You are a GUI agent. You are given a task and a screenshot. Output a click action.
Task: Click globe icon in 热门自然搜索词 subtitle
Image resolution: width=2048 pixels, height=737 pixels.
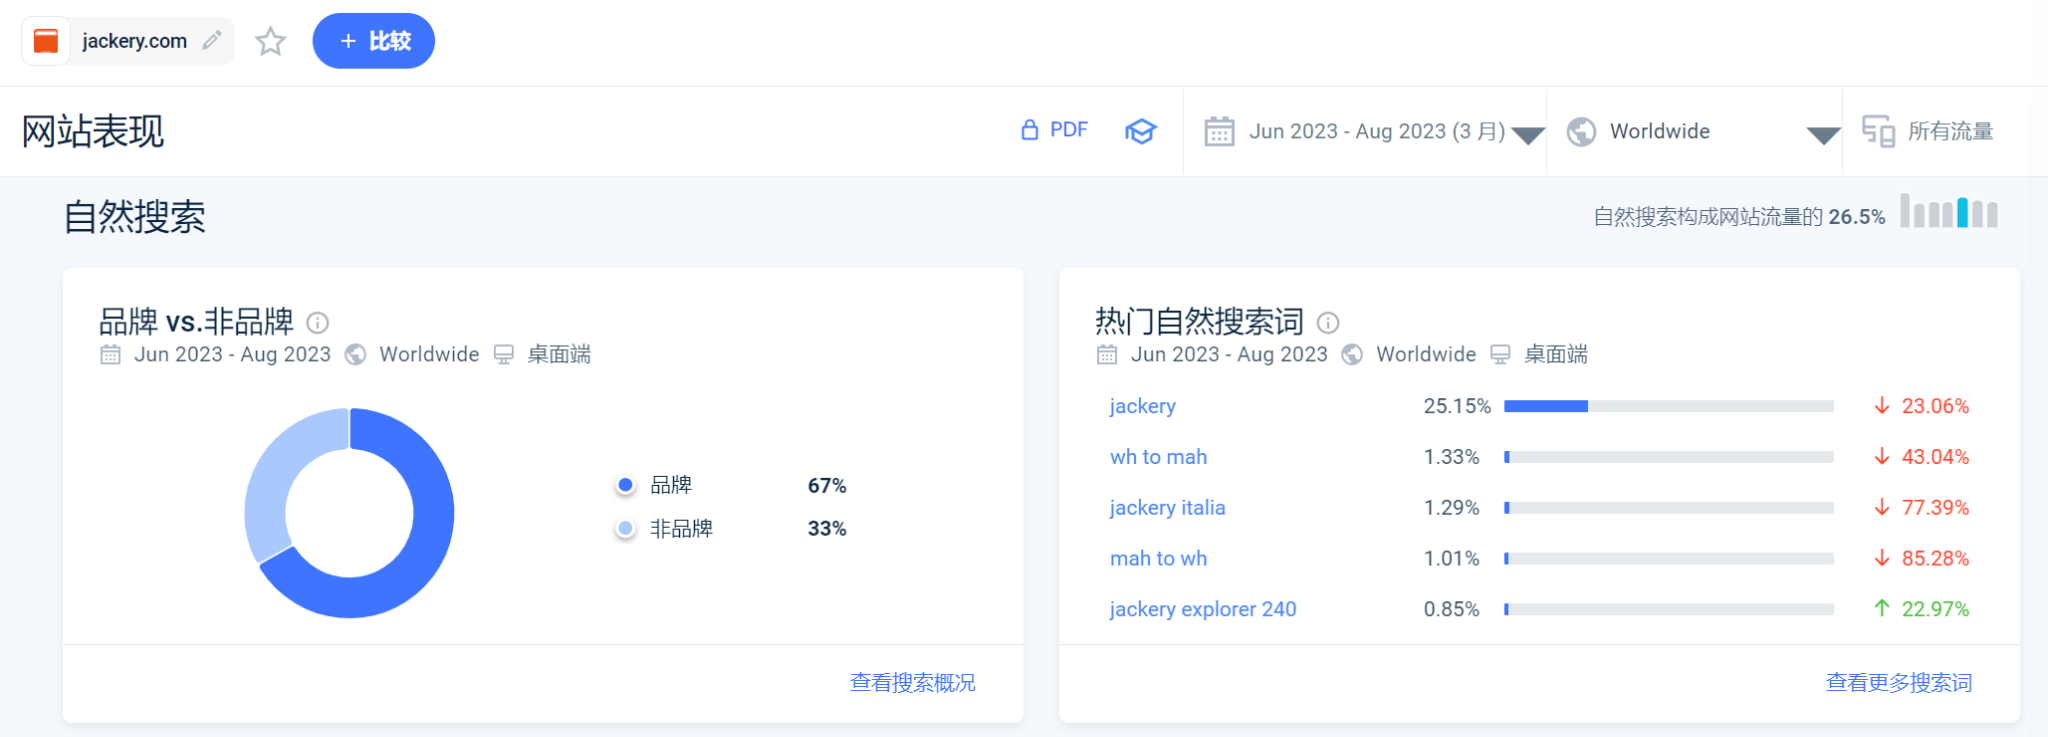1352,354
